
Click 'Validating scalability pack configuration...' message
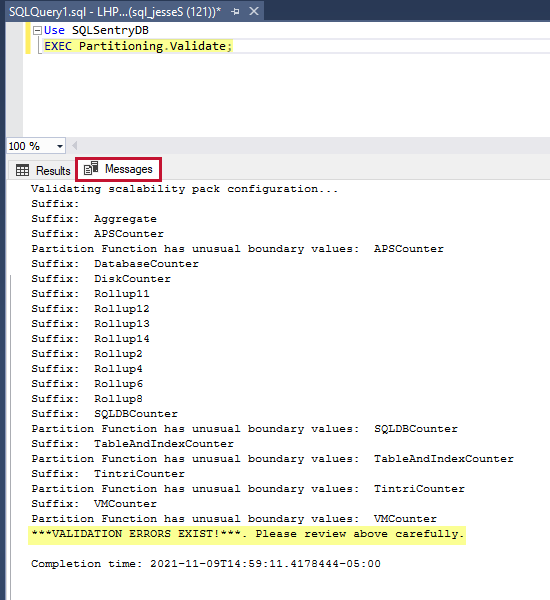point(184,189)
